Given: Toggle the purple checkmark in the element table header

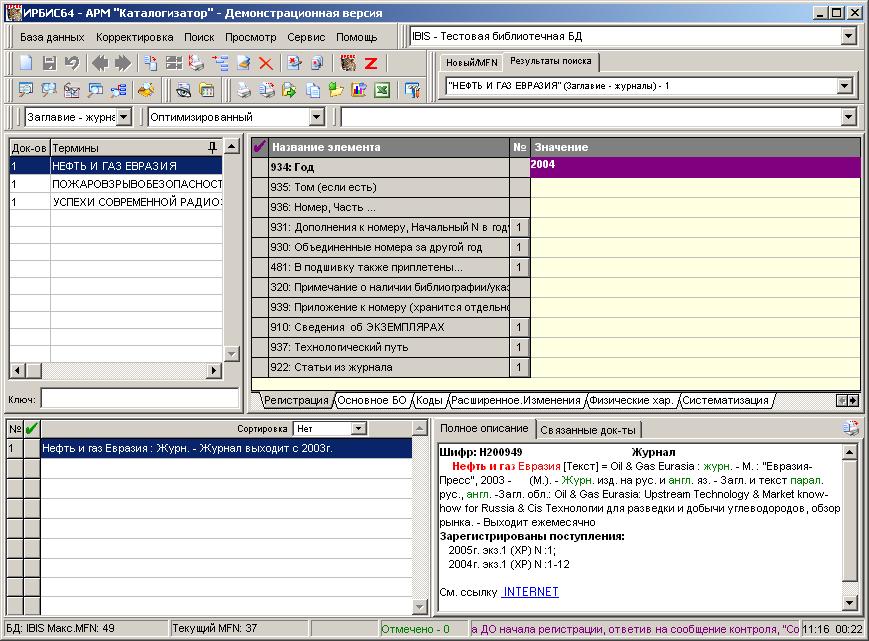Looking at the screenshot, I should pyautogui.click(x=259, y=147).
